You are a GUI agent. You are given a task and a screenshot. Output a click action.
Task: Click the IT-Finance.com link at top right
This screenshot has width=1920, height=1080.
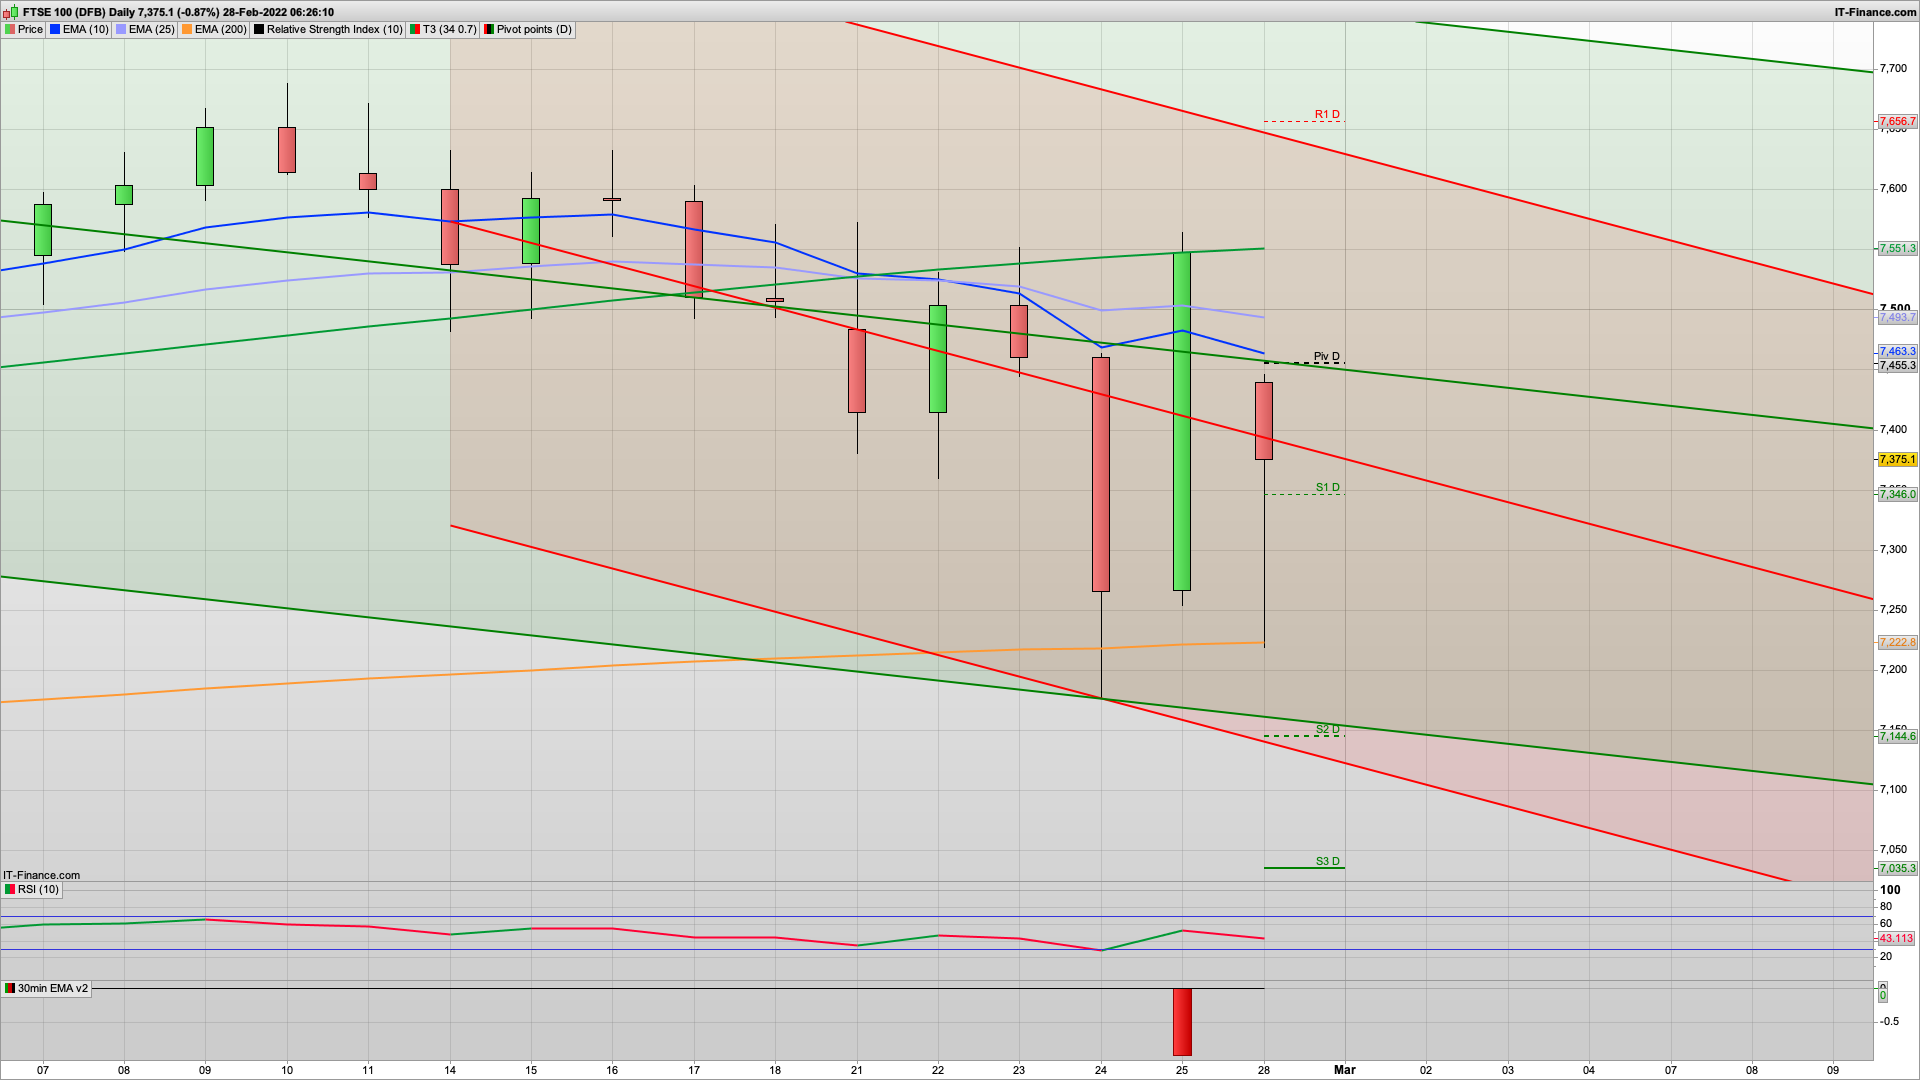pyautogui.click(x=1875, y=12)
